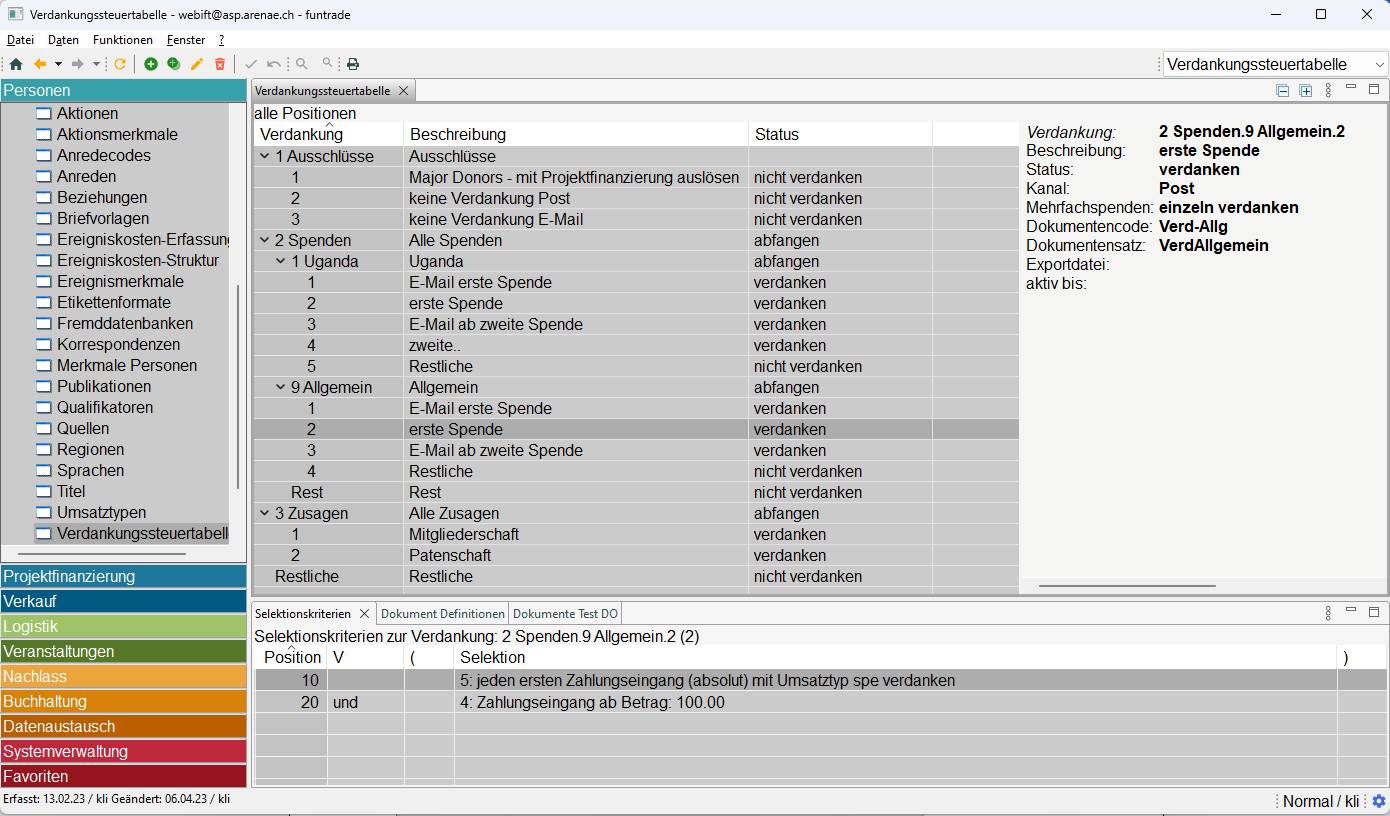The image size is (1390, 816).
Task: Collapse the '1 Ausschlüsse' tree node
Action: coord(264,156)
